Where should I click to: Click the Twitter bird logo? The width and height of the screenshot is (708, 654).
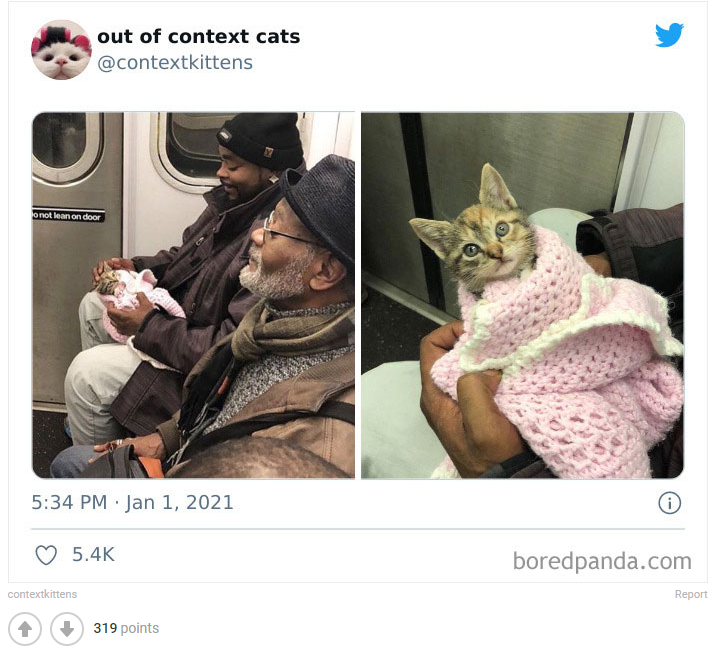[669, 34]
